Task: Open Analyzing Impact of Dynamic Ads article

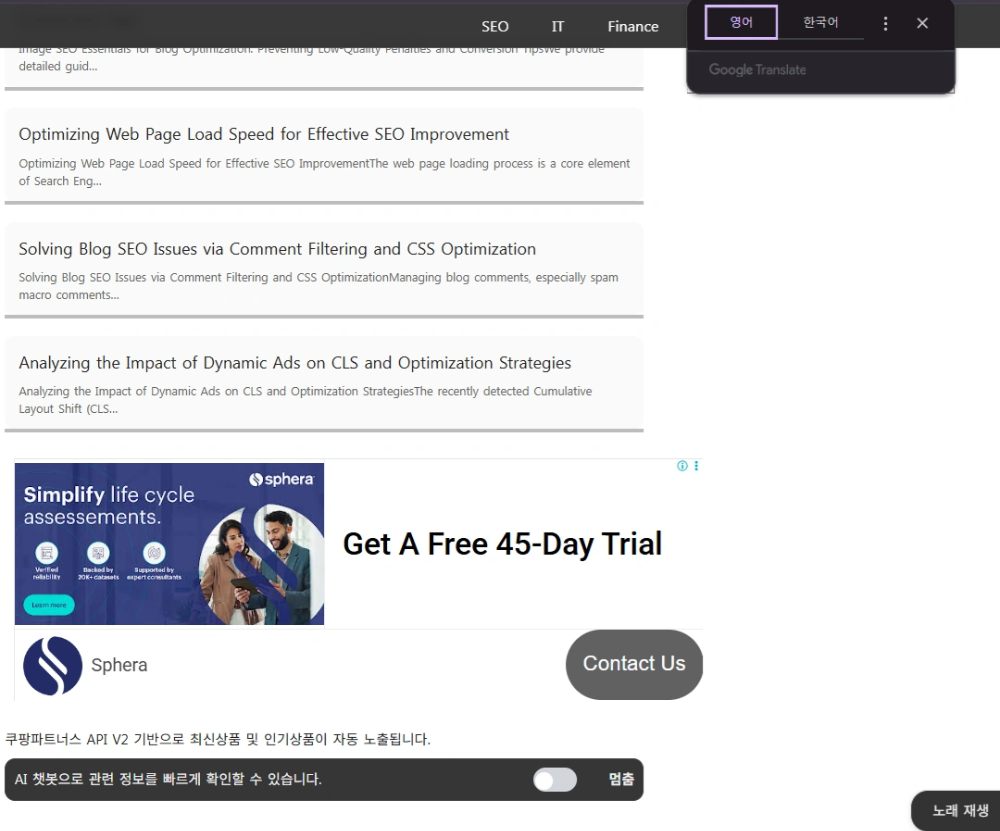Action: coord(295,363)
